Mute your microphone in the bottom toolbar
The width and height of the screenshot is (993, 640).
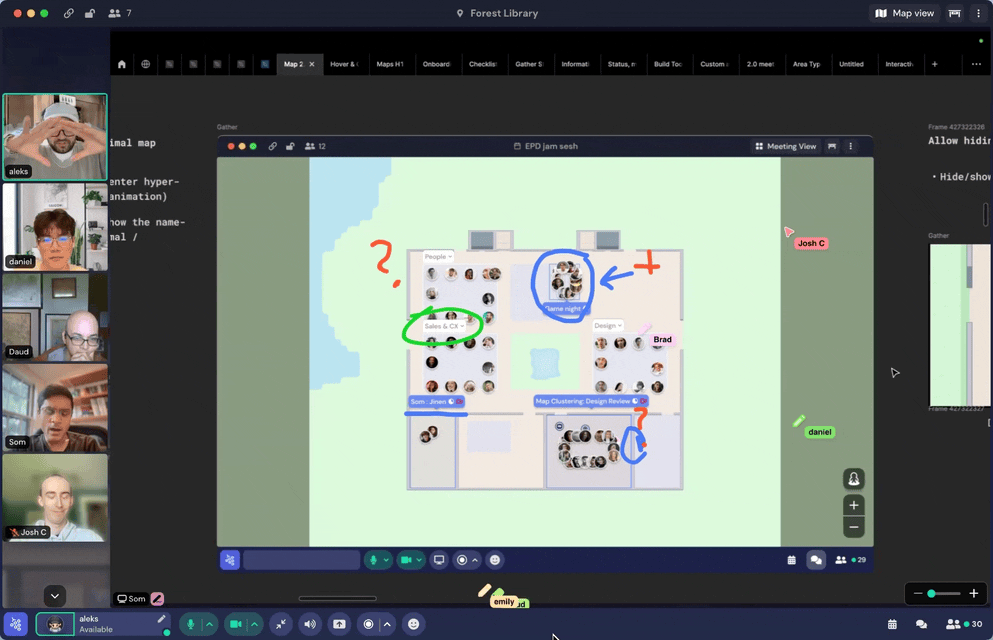190,624
